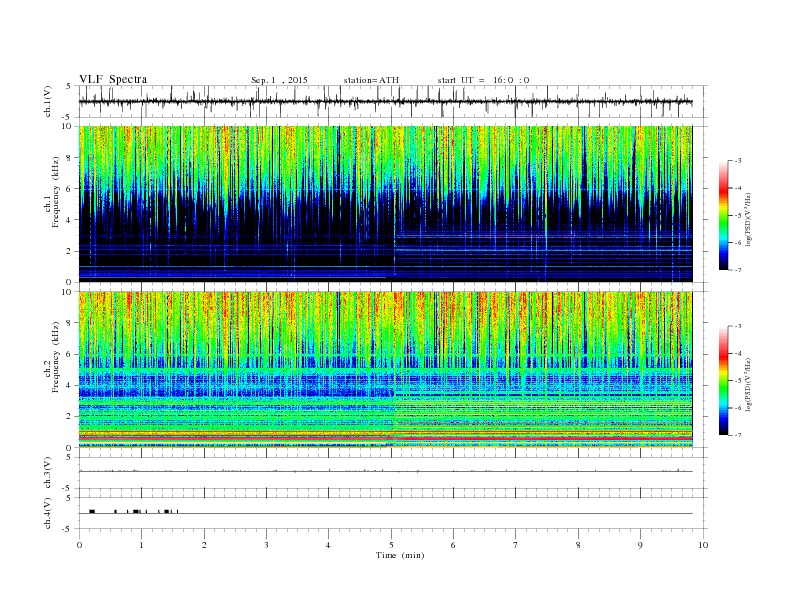
Task: Click the "ch.3(V)" axis label
Action: click(x=48, y=473)
